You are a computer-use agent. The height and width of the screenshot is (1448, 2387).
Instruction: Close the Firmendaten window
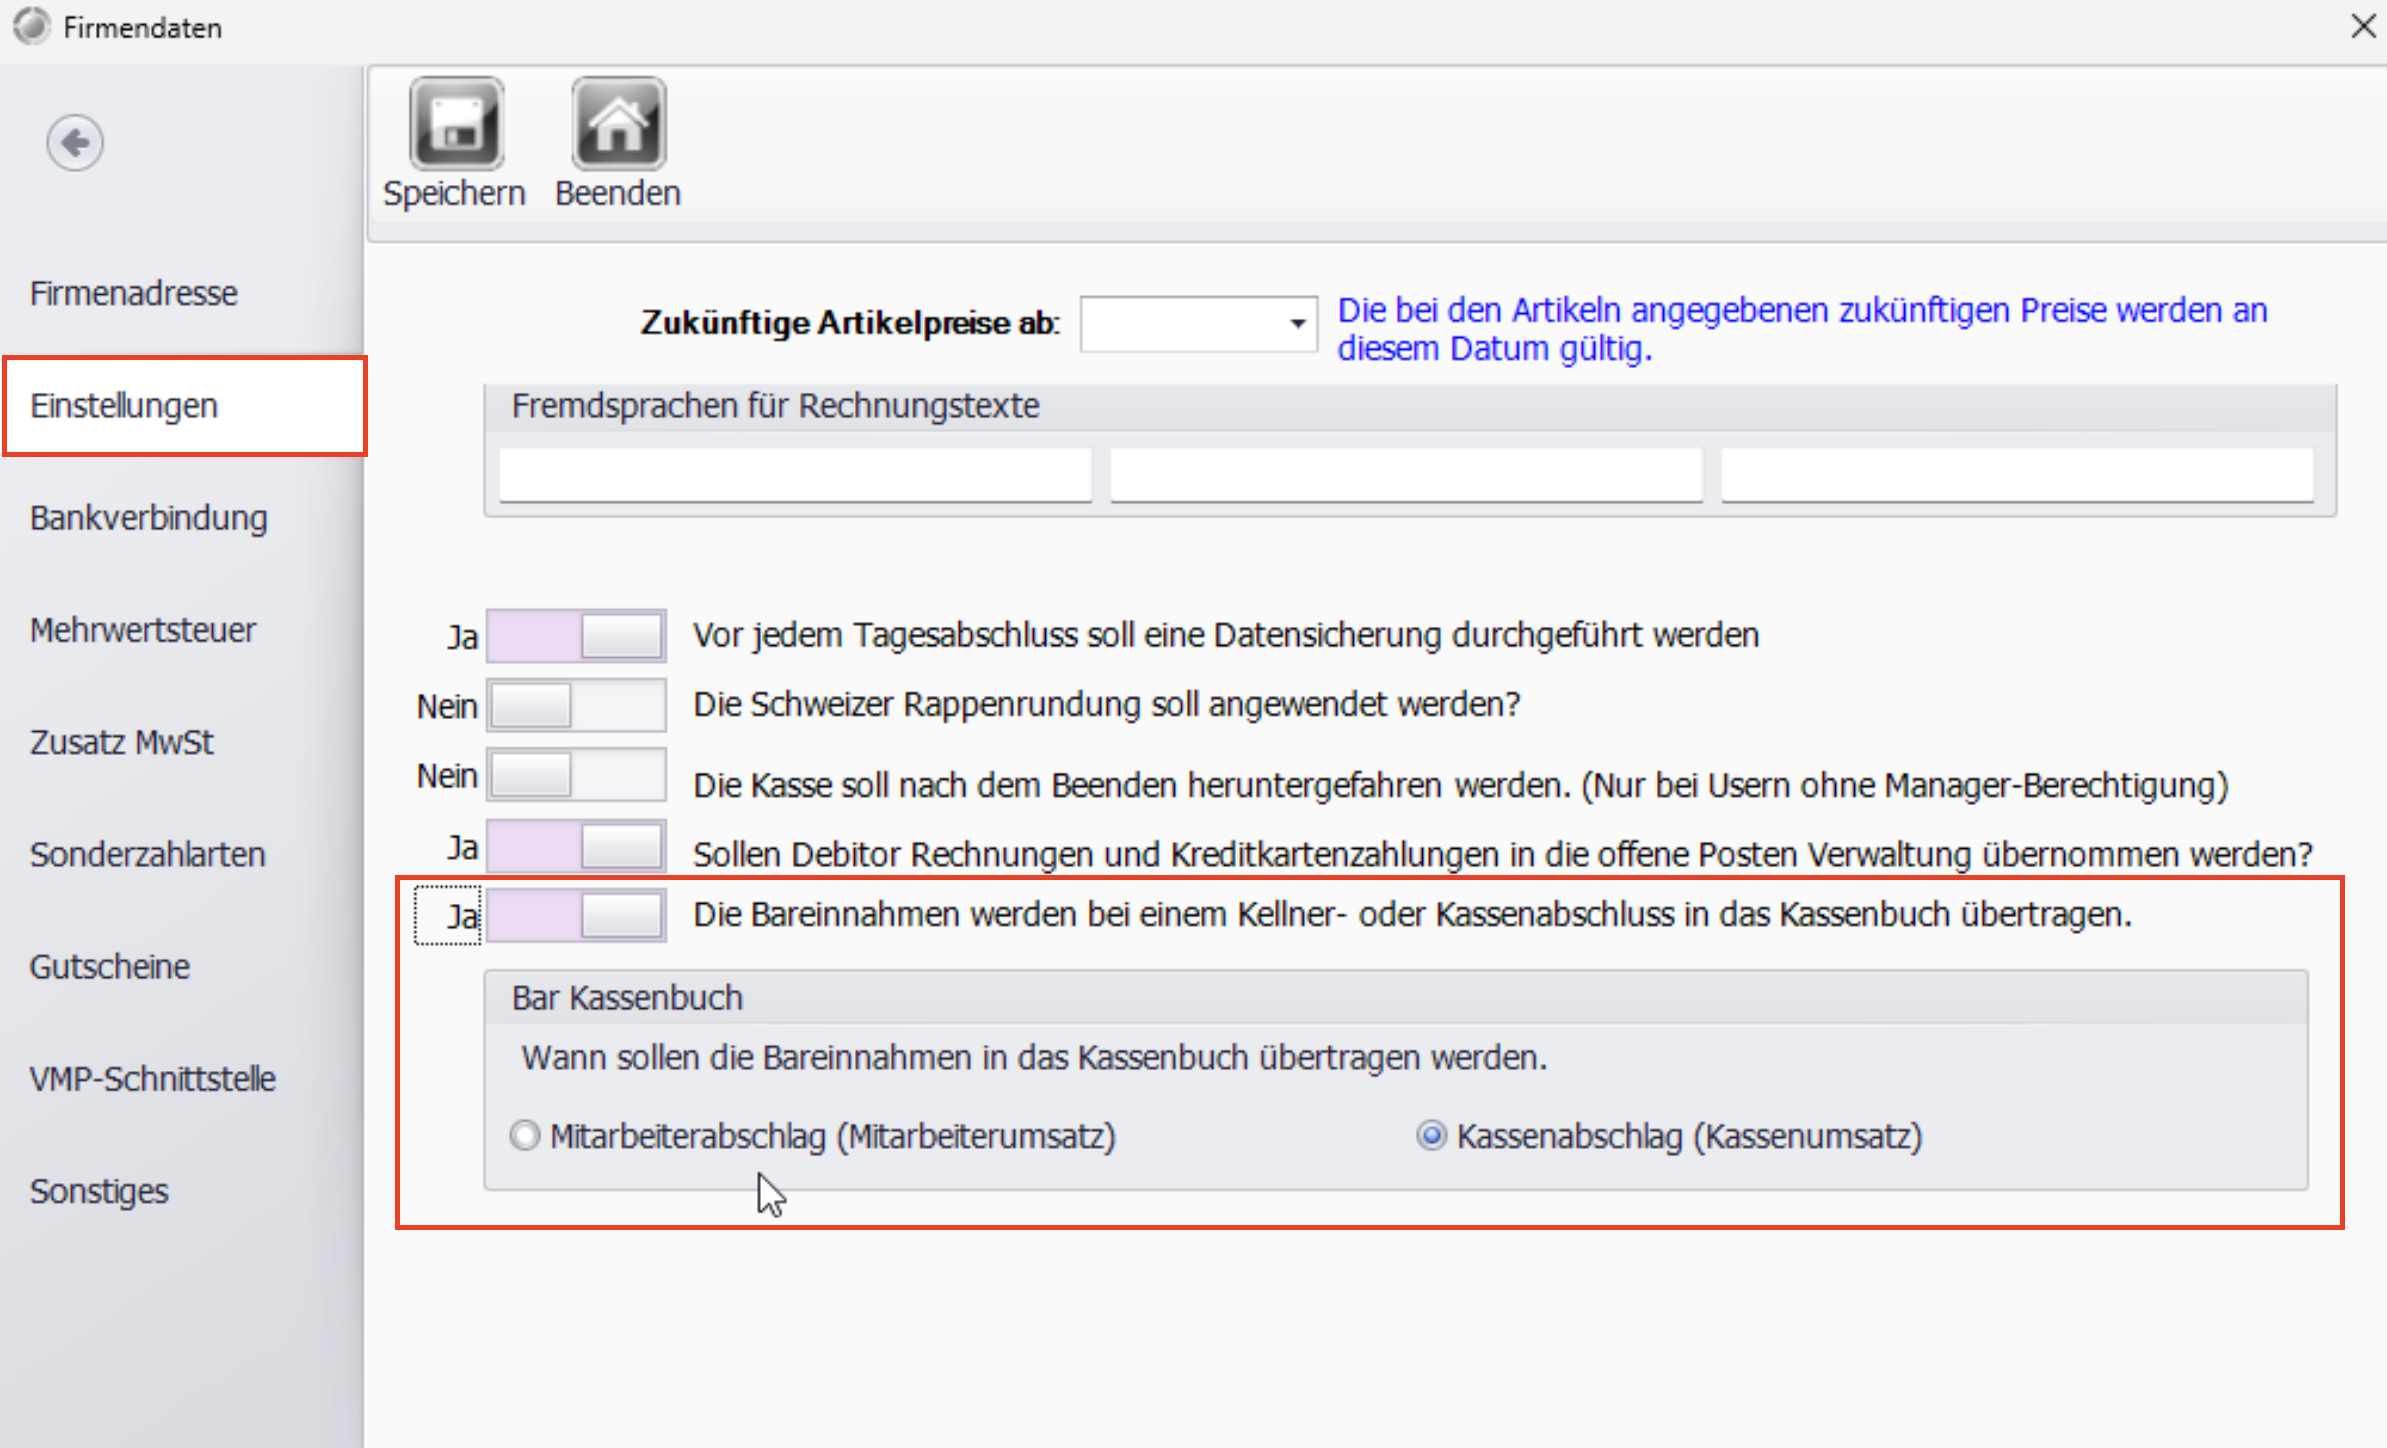click(x=2362, y=26)
